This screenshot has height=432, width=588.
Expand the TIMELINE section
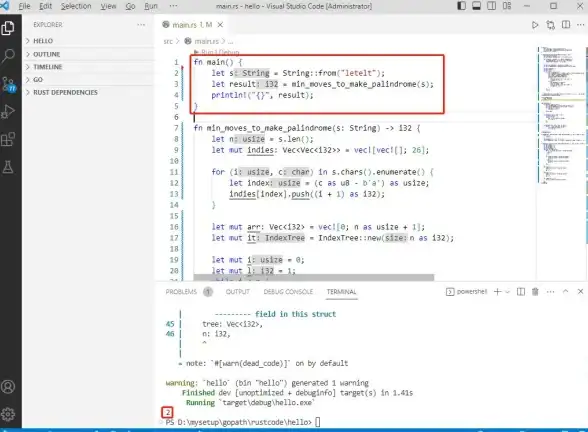coord(88,67)
